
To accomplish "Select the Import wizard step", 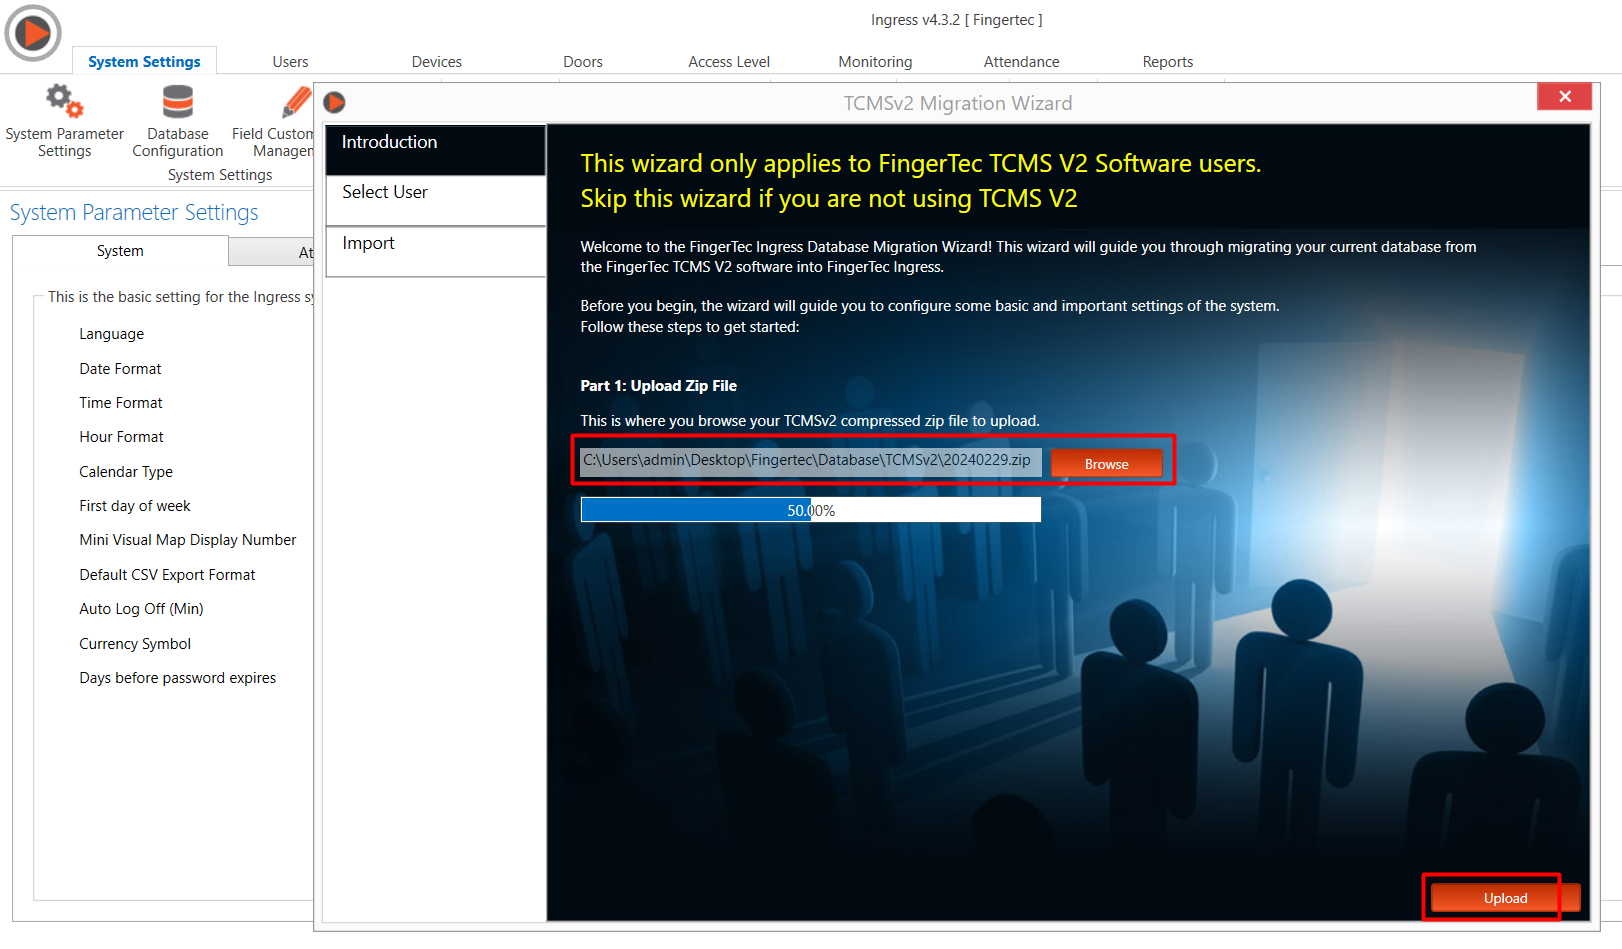I will (435, 251).
